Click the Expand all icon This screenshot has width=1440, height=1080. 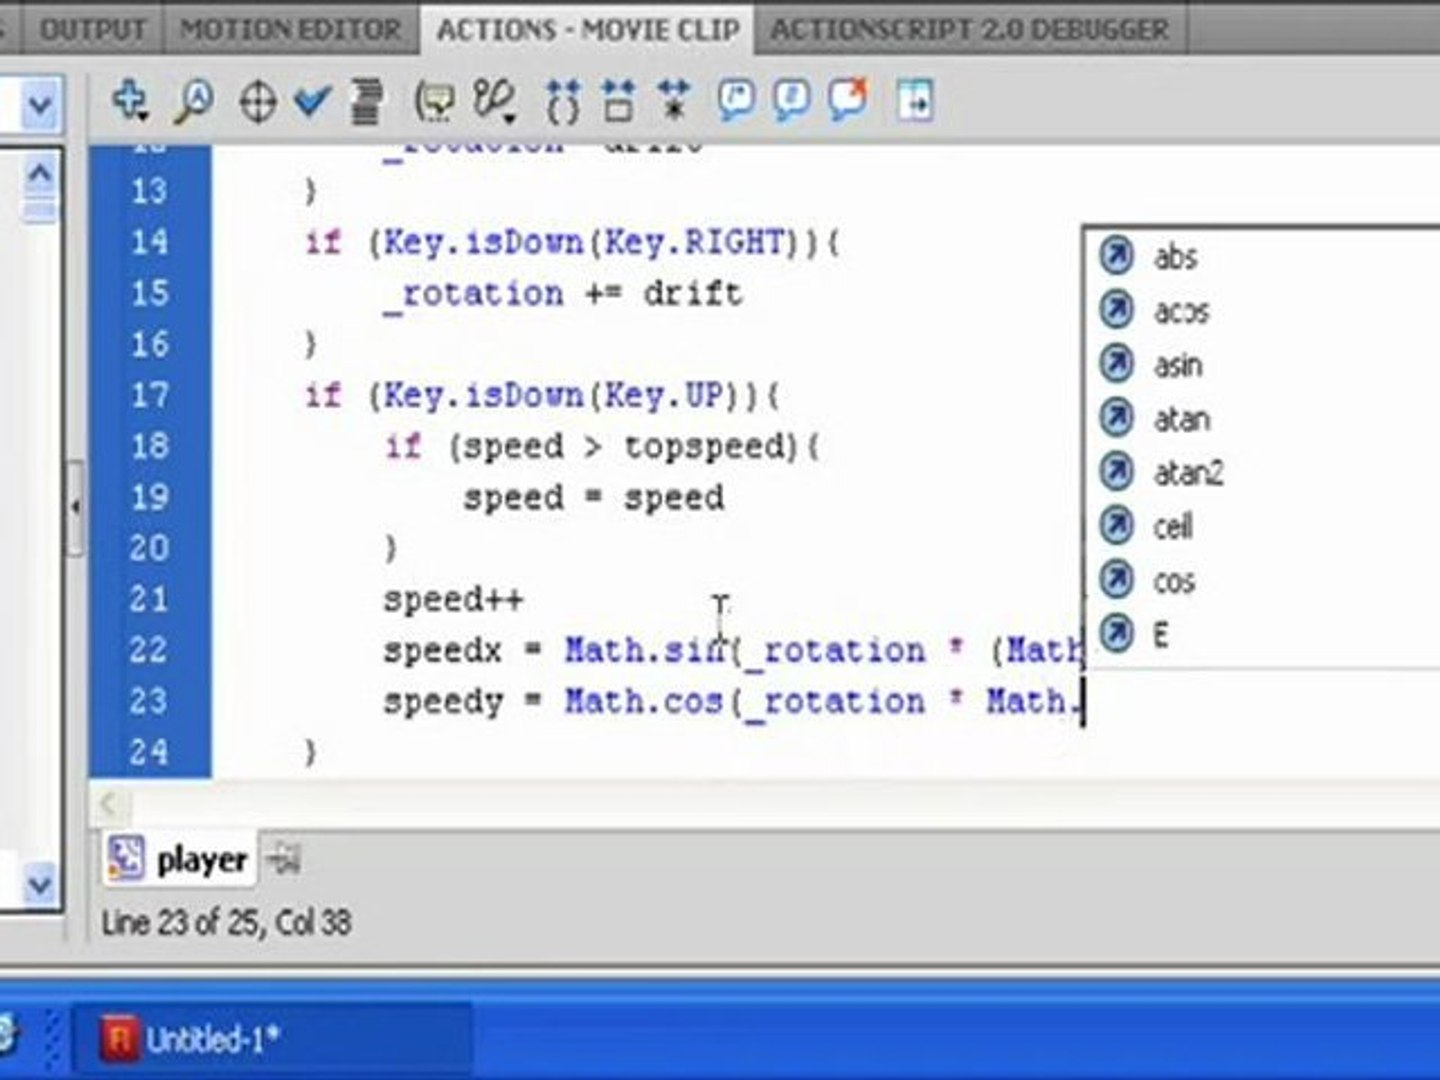[674, 102]
